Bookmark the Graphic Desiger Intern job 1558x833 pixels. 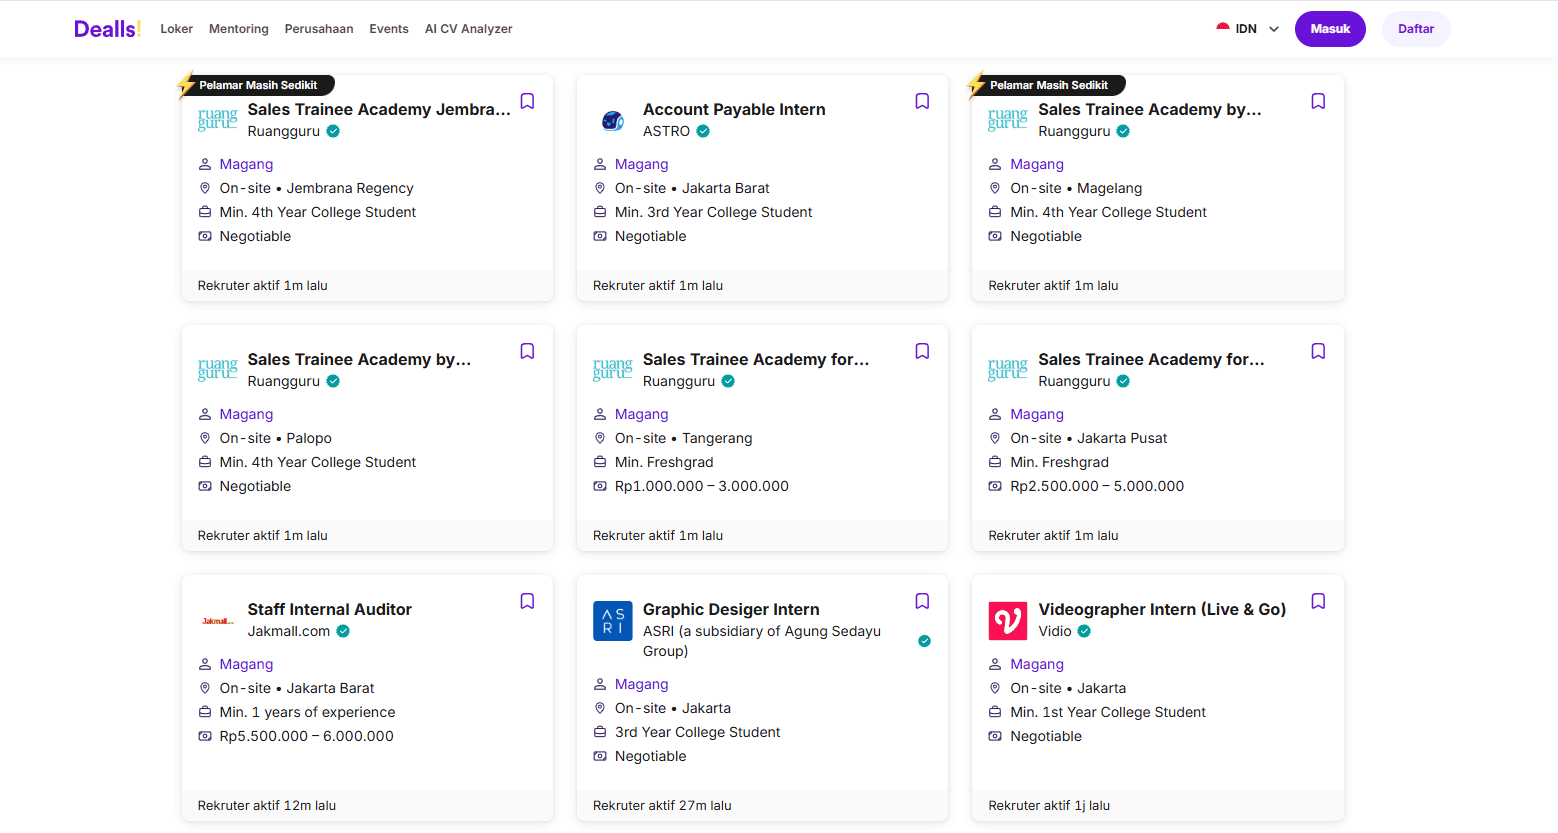coord(922,601)
